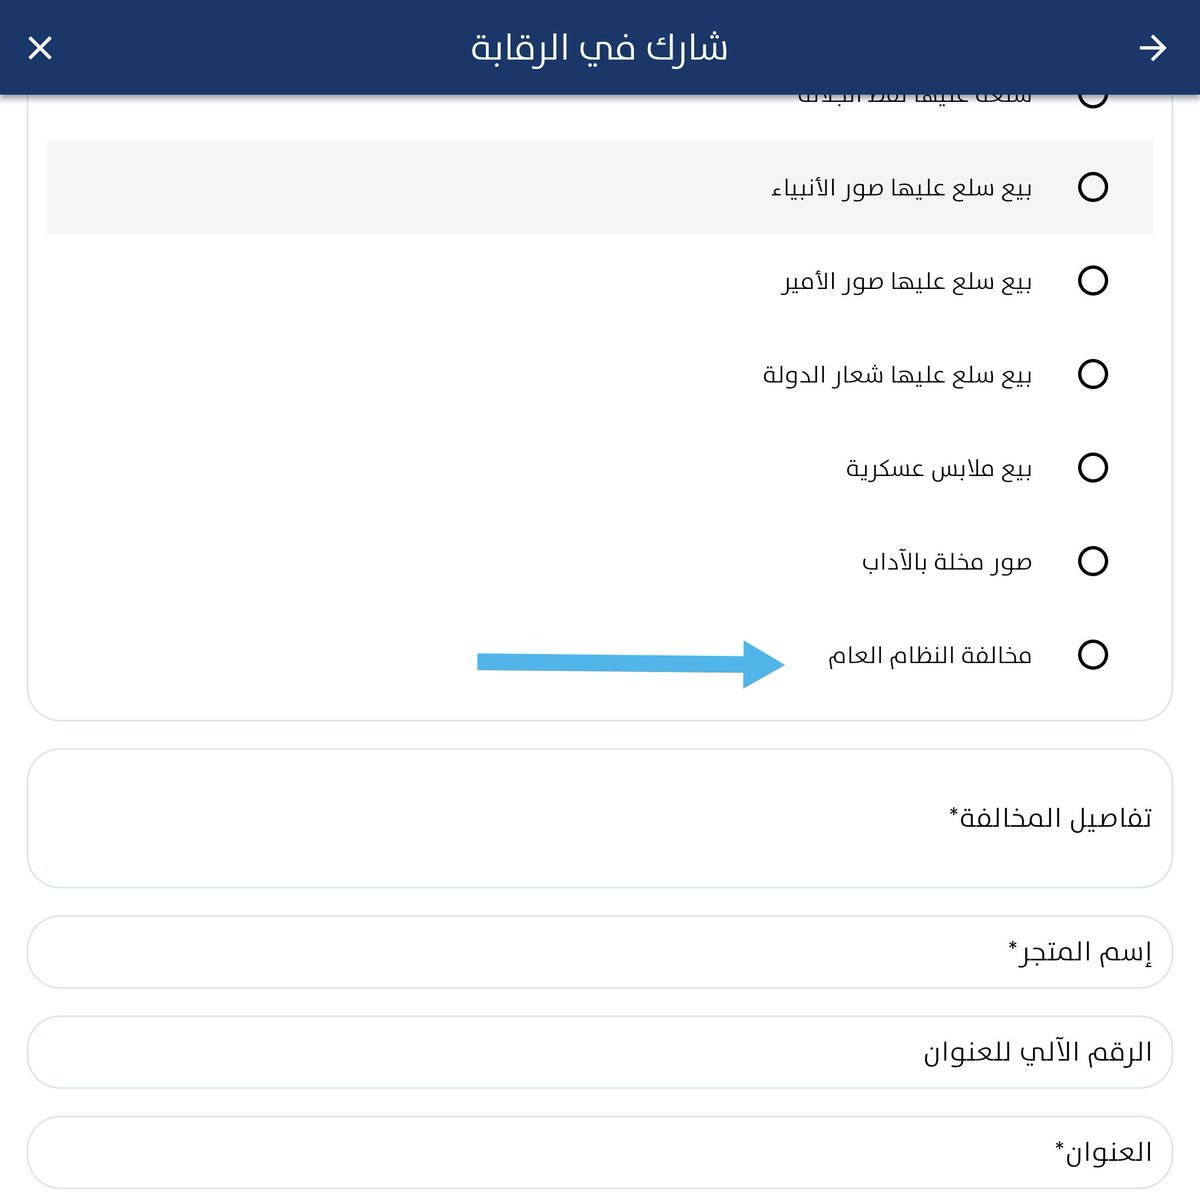Tap the label 'بيع ملابس عسكرية'
Viewport: 1200px width, 1192px height.
pos(939,468)
